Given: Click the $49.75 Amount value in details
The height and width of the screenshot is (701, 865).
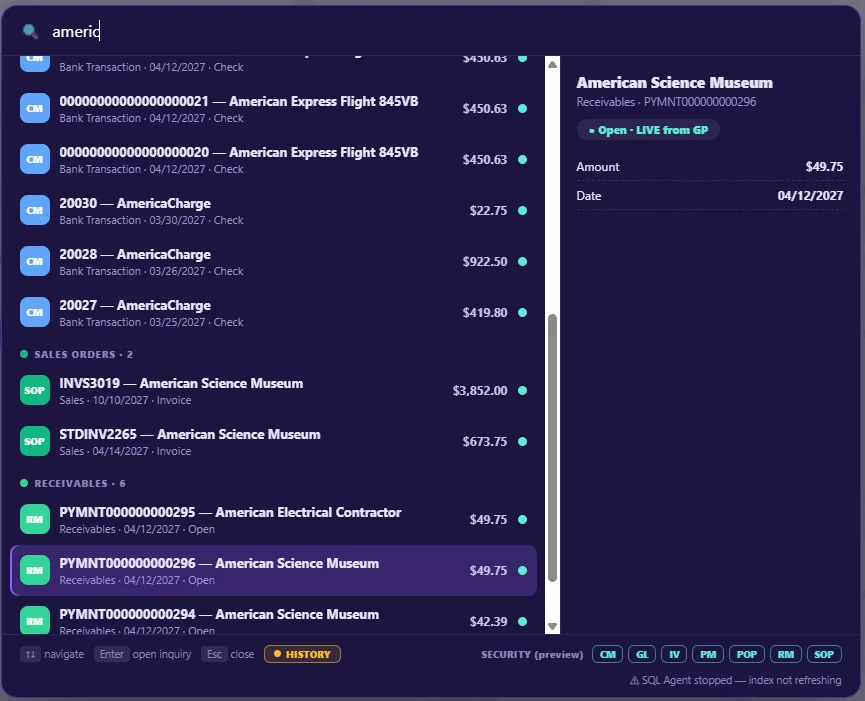Looking at the screenshot, I should 824,167.
